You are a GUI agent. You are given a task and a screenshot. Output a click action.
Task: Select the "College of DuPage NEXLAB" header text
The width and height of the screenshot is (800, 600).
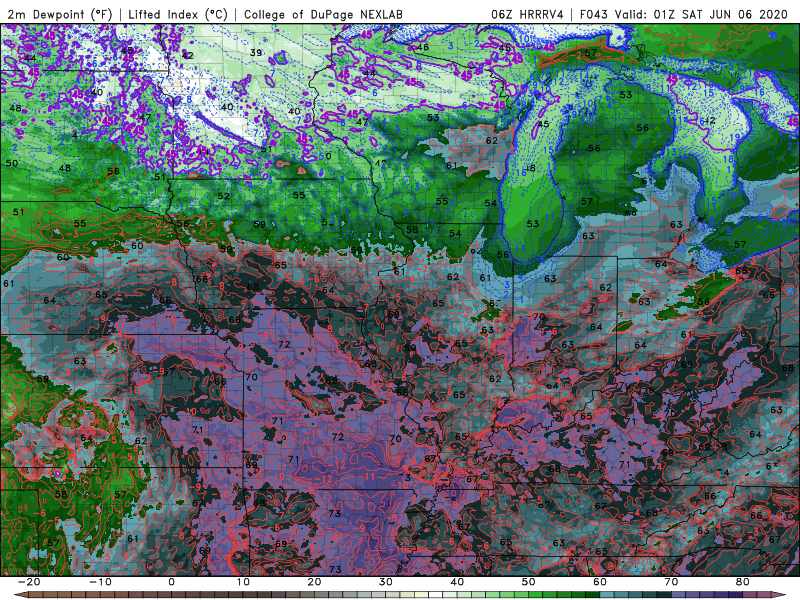tap(323, 14)
